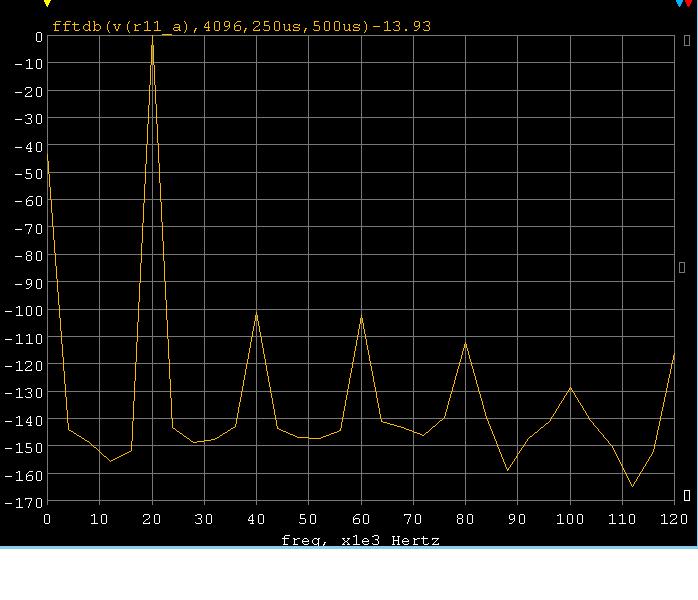
Task: Click the -170 label on the vertical axis
Action: (x=24, y=503)
